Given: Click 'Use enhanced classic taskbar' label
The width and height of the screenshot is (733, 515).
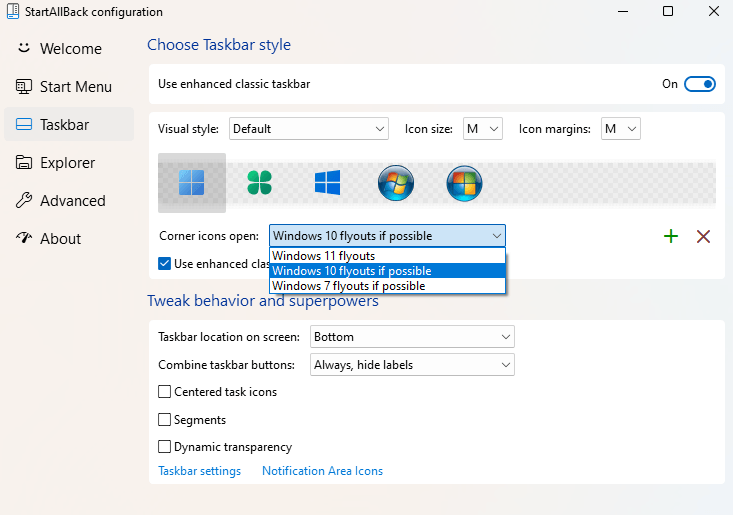Looking at the screenshot, I should point(234,84).
